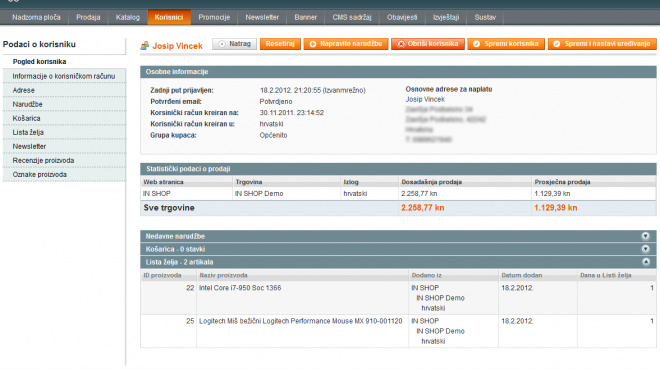Click Obriši korisnika button
The width and height of the screenshot is (660, 370).
pos(428,44)
